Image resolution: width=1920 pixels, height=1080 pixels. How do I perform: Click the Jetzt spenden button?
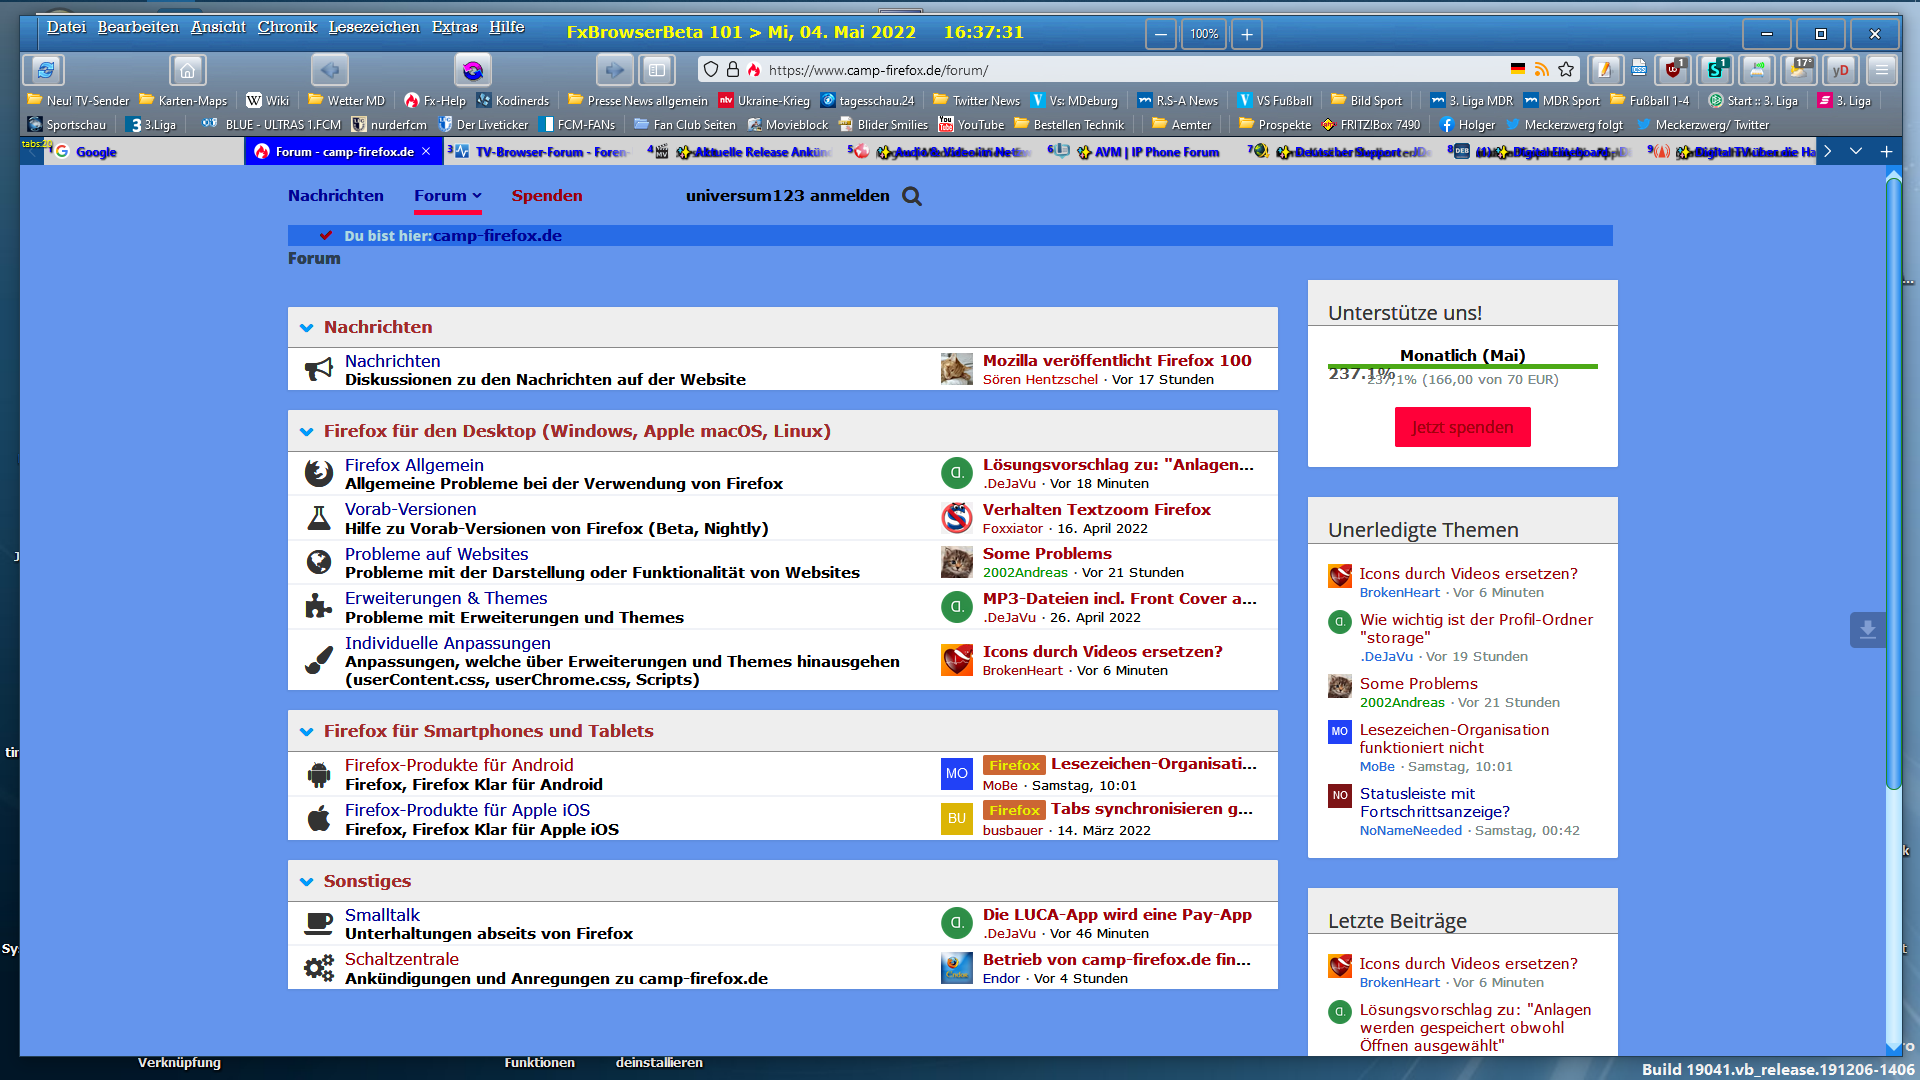[x=1462, y=427]
